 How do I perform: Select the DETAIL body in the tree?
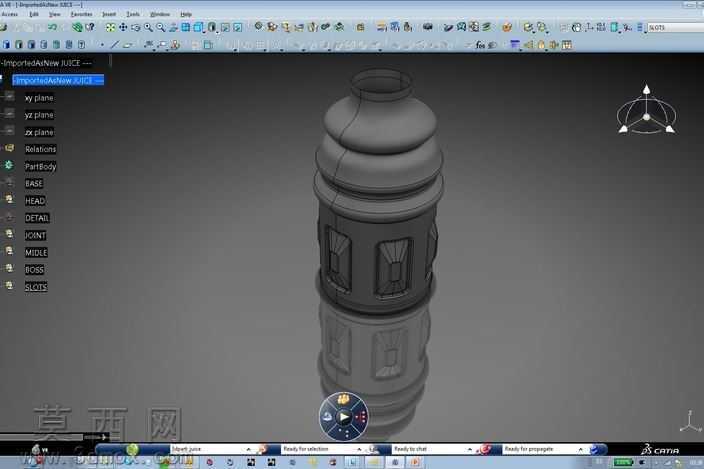pyautogui.click(x=37, y=218)
